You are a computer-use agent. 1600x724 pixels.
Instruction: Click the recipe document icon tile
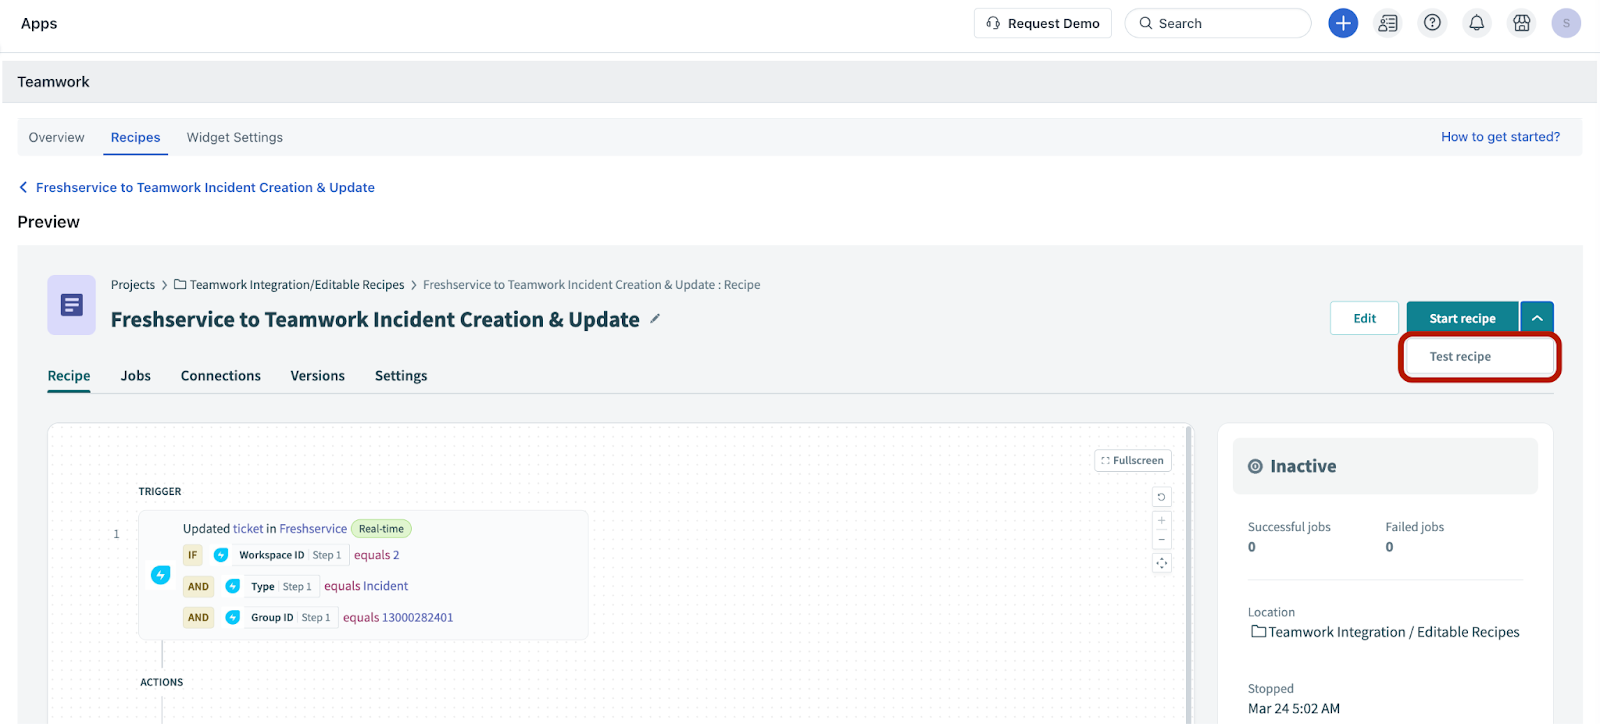tap(72, 305)
